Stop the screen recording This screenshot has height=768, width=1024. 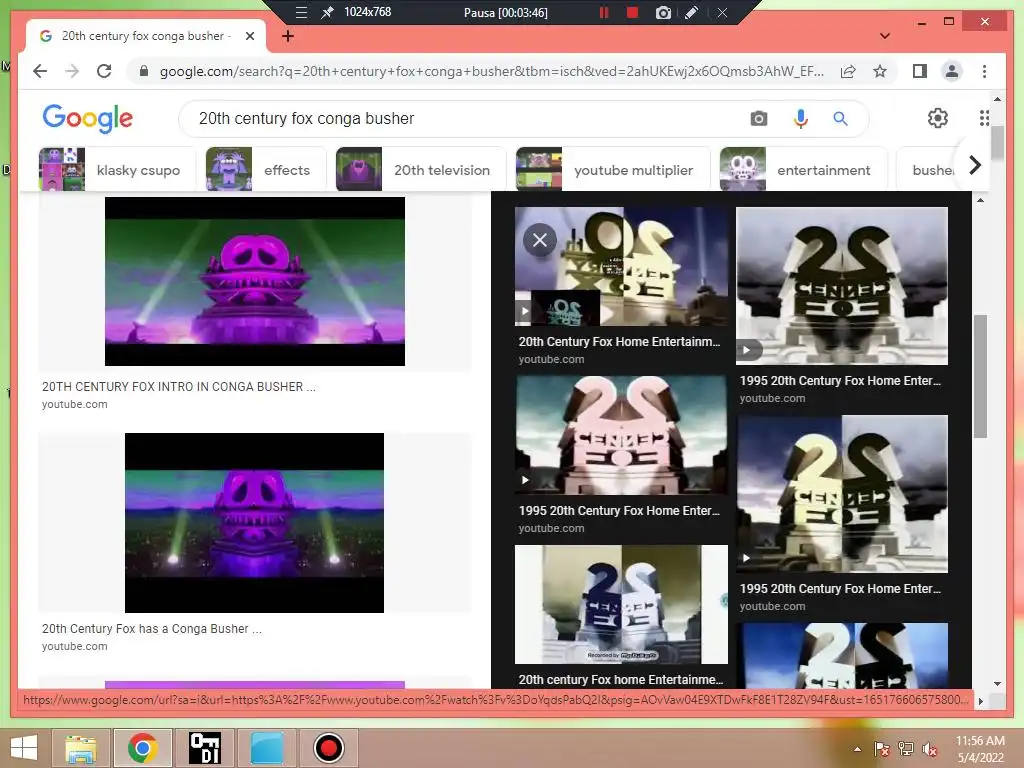coord(632,12)
